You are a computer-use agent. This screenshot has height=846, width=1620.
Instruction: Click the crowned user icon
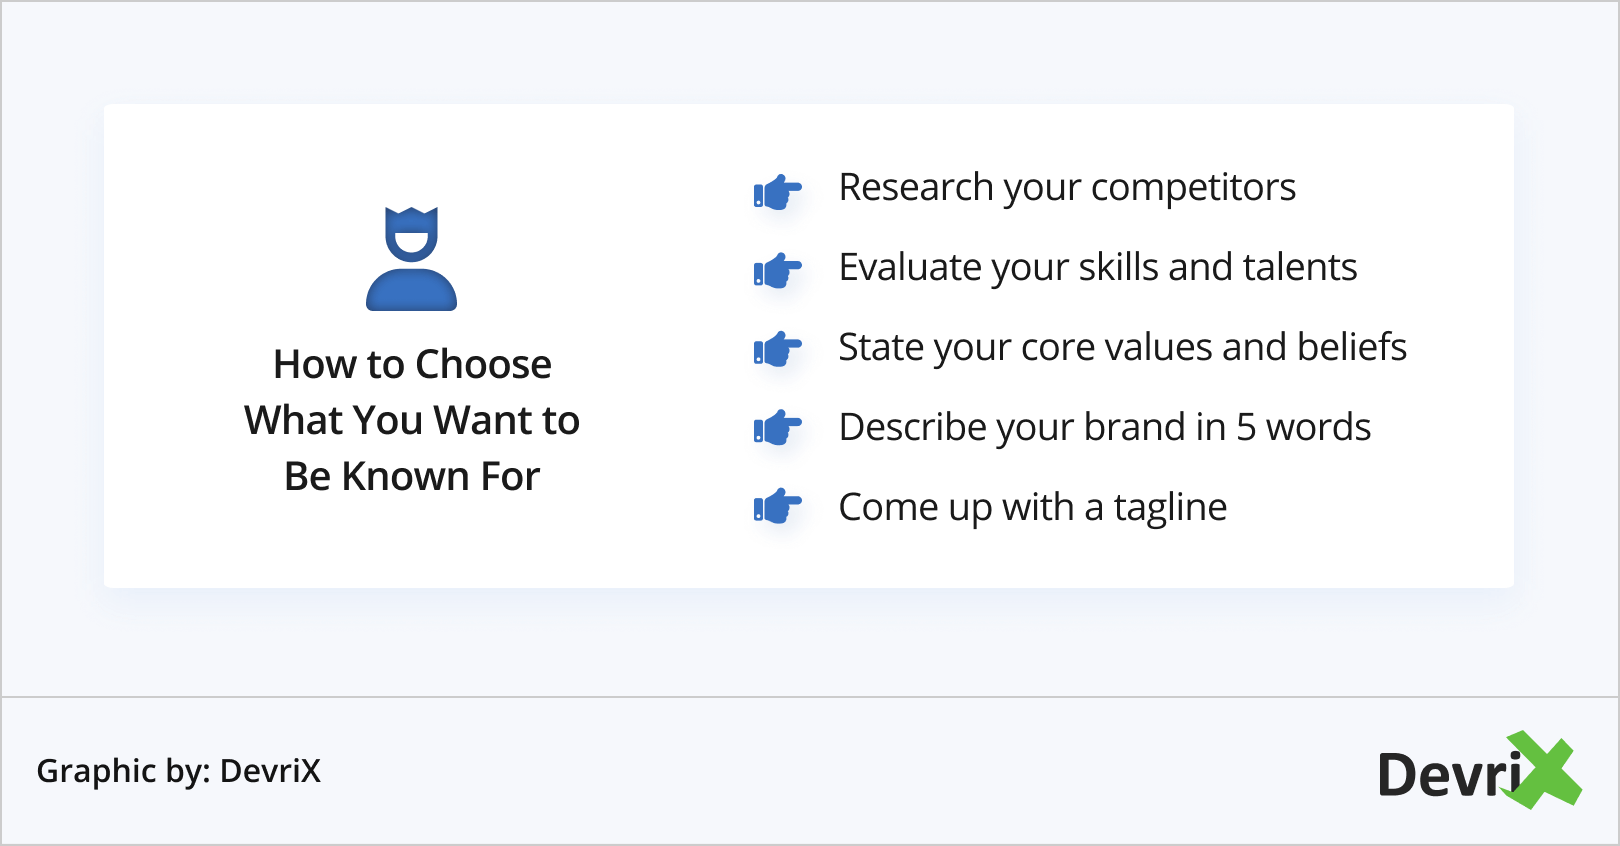(x=411, y=259)
